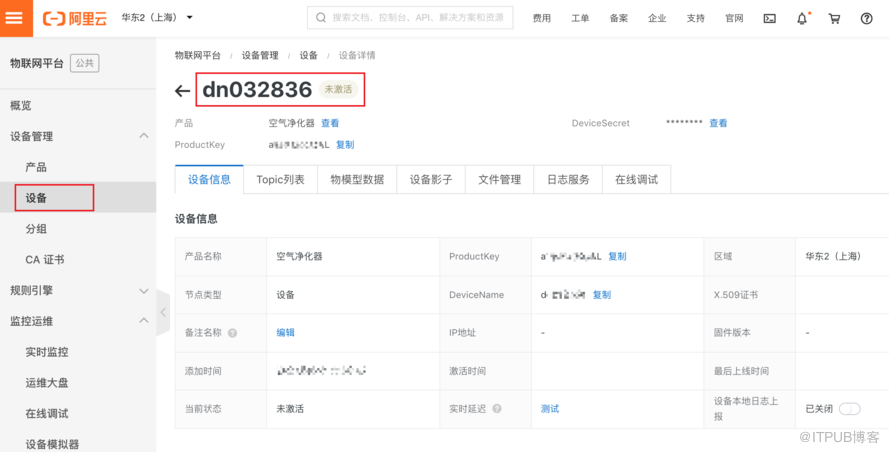Expand the 规则引擎 sidebar section
889x452 pixels.
pyautogui.click(x=143, y=291)
